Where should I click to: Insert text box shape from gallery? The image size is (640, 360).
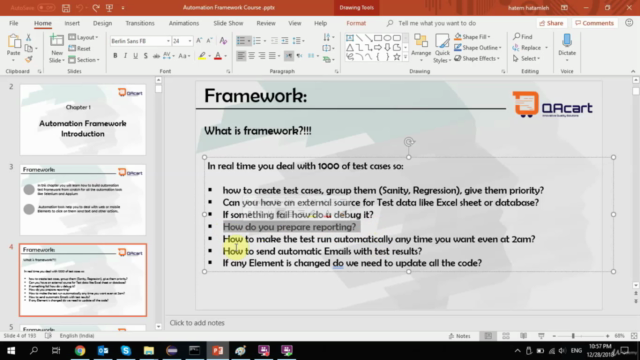pyautogui.click(x=350, y=38)
